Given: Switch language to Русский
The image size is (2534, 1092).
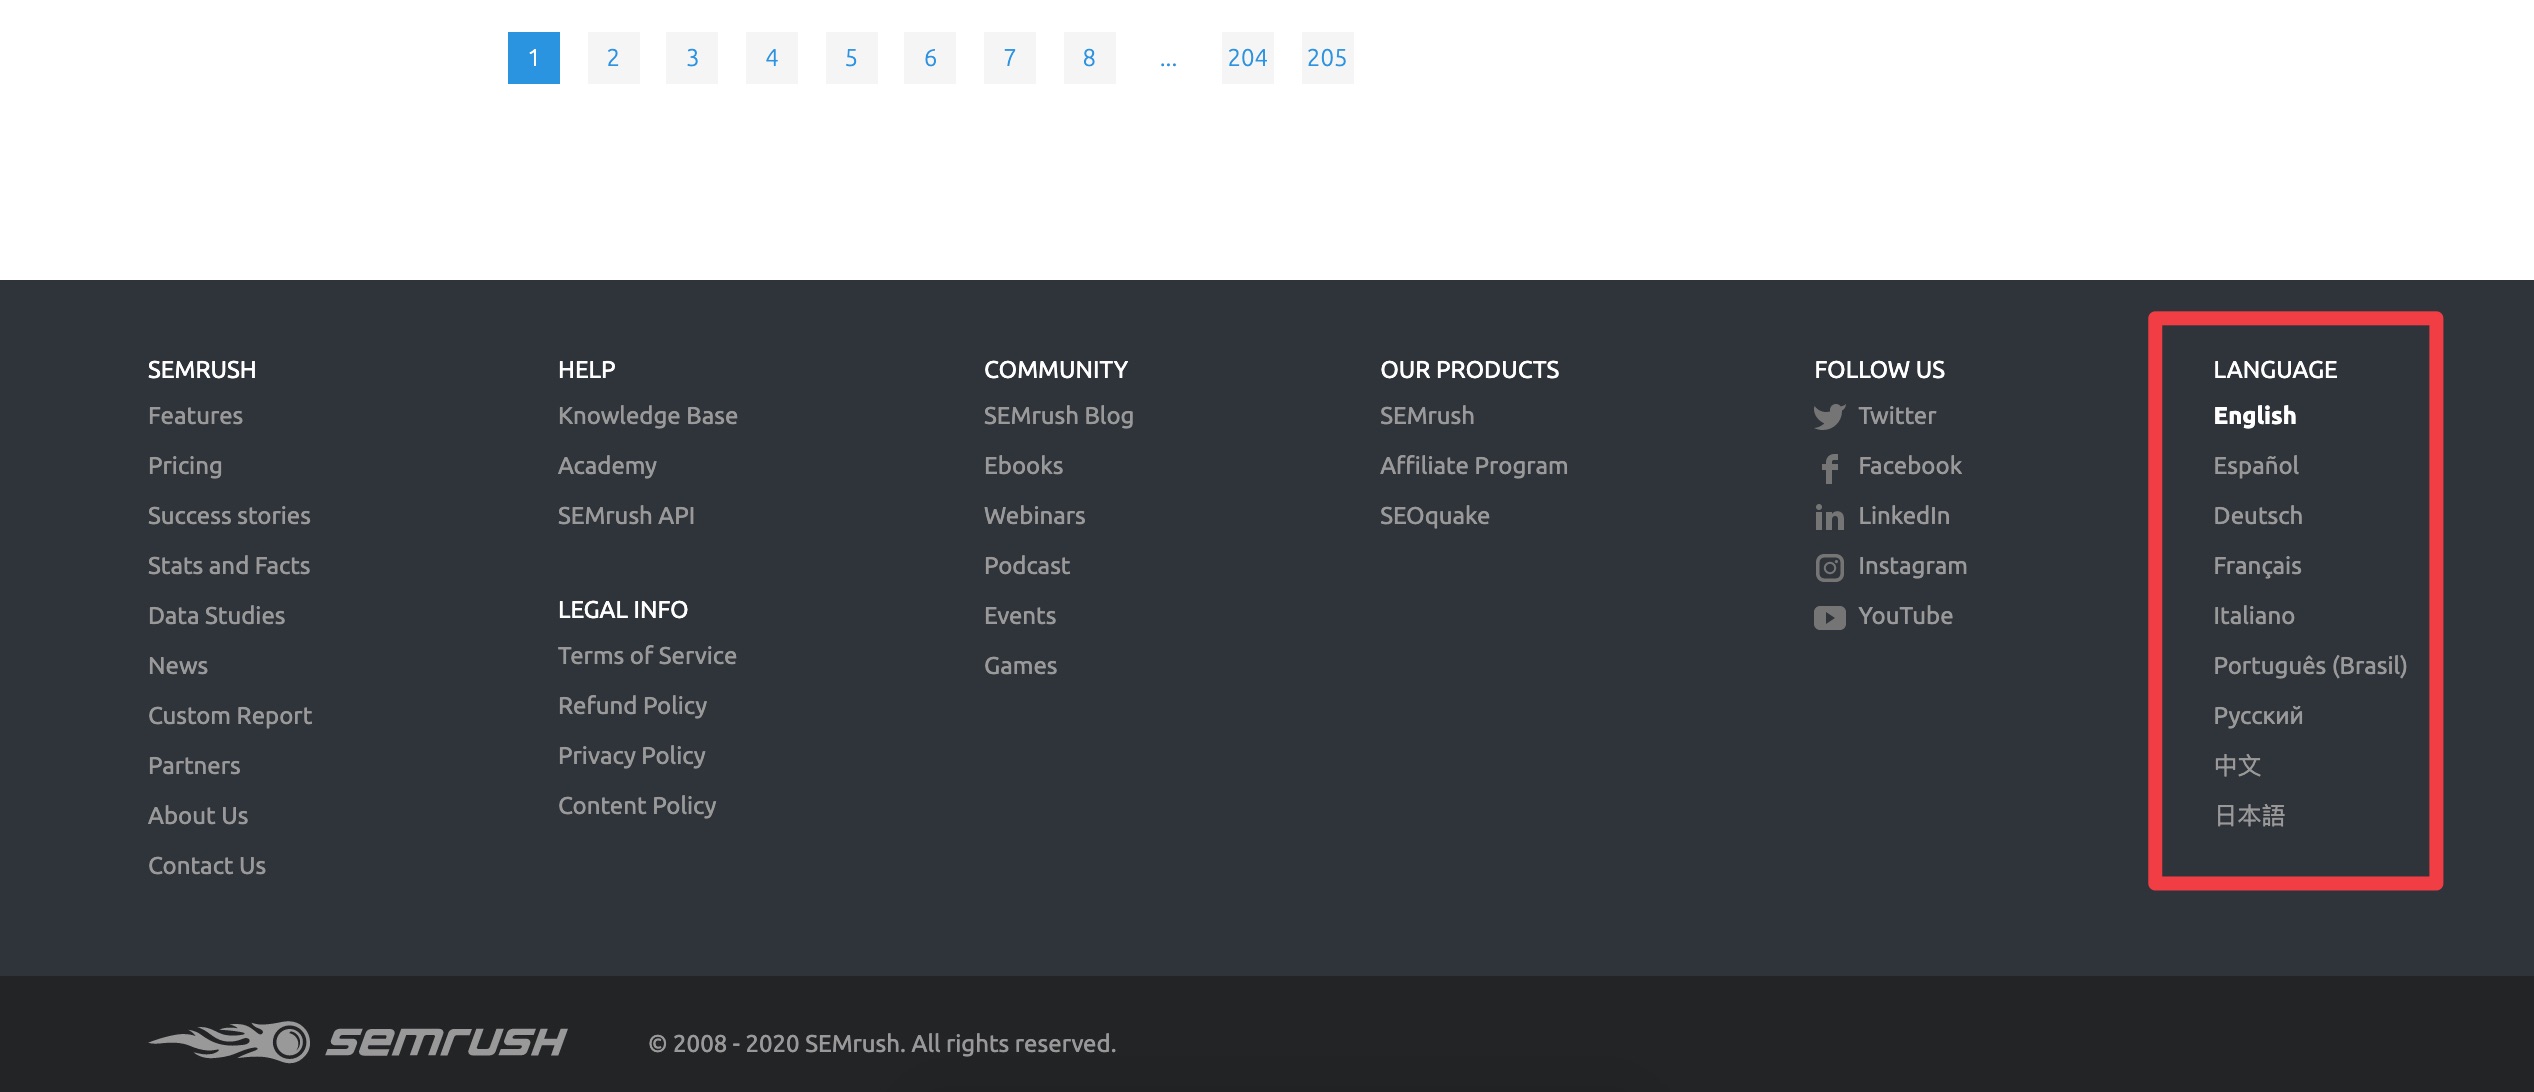Looking at the screenshot, I should [2258, 716].
